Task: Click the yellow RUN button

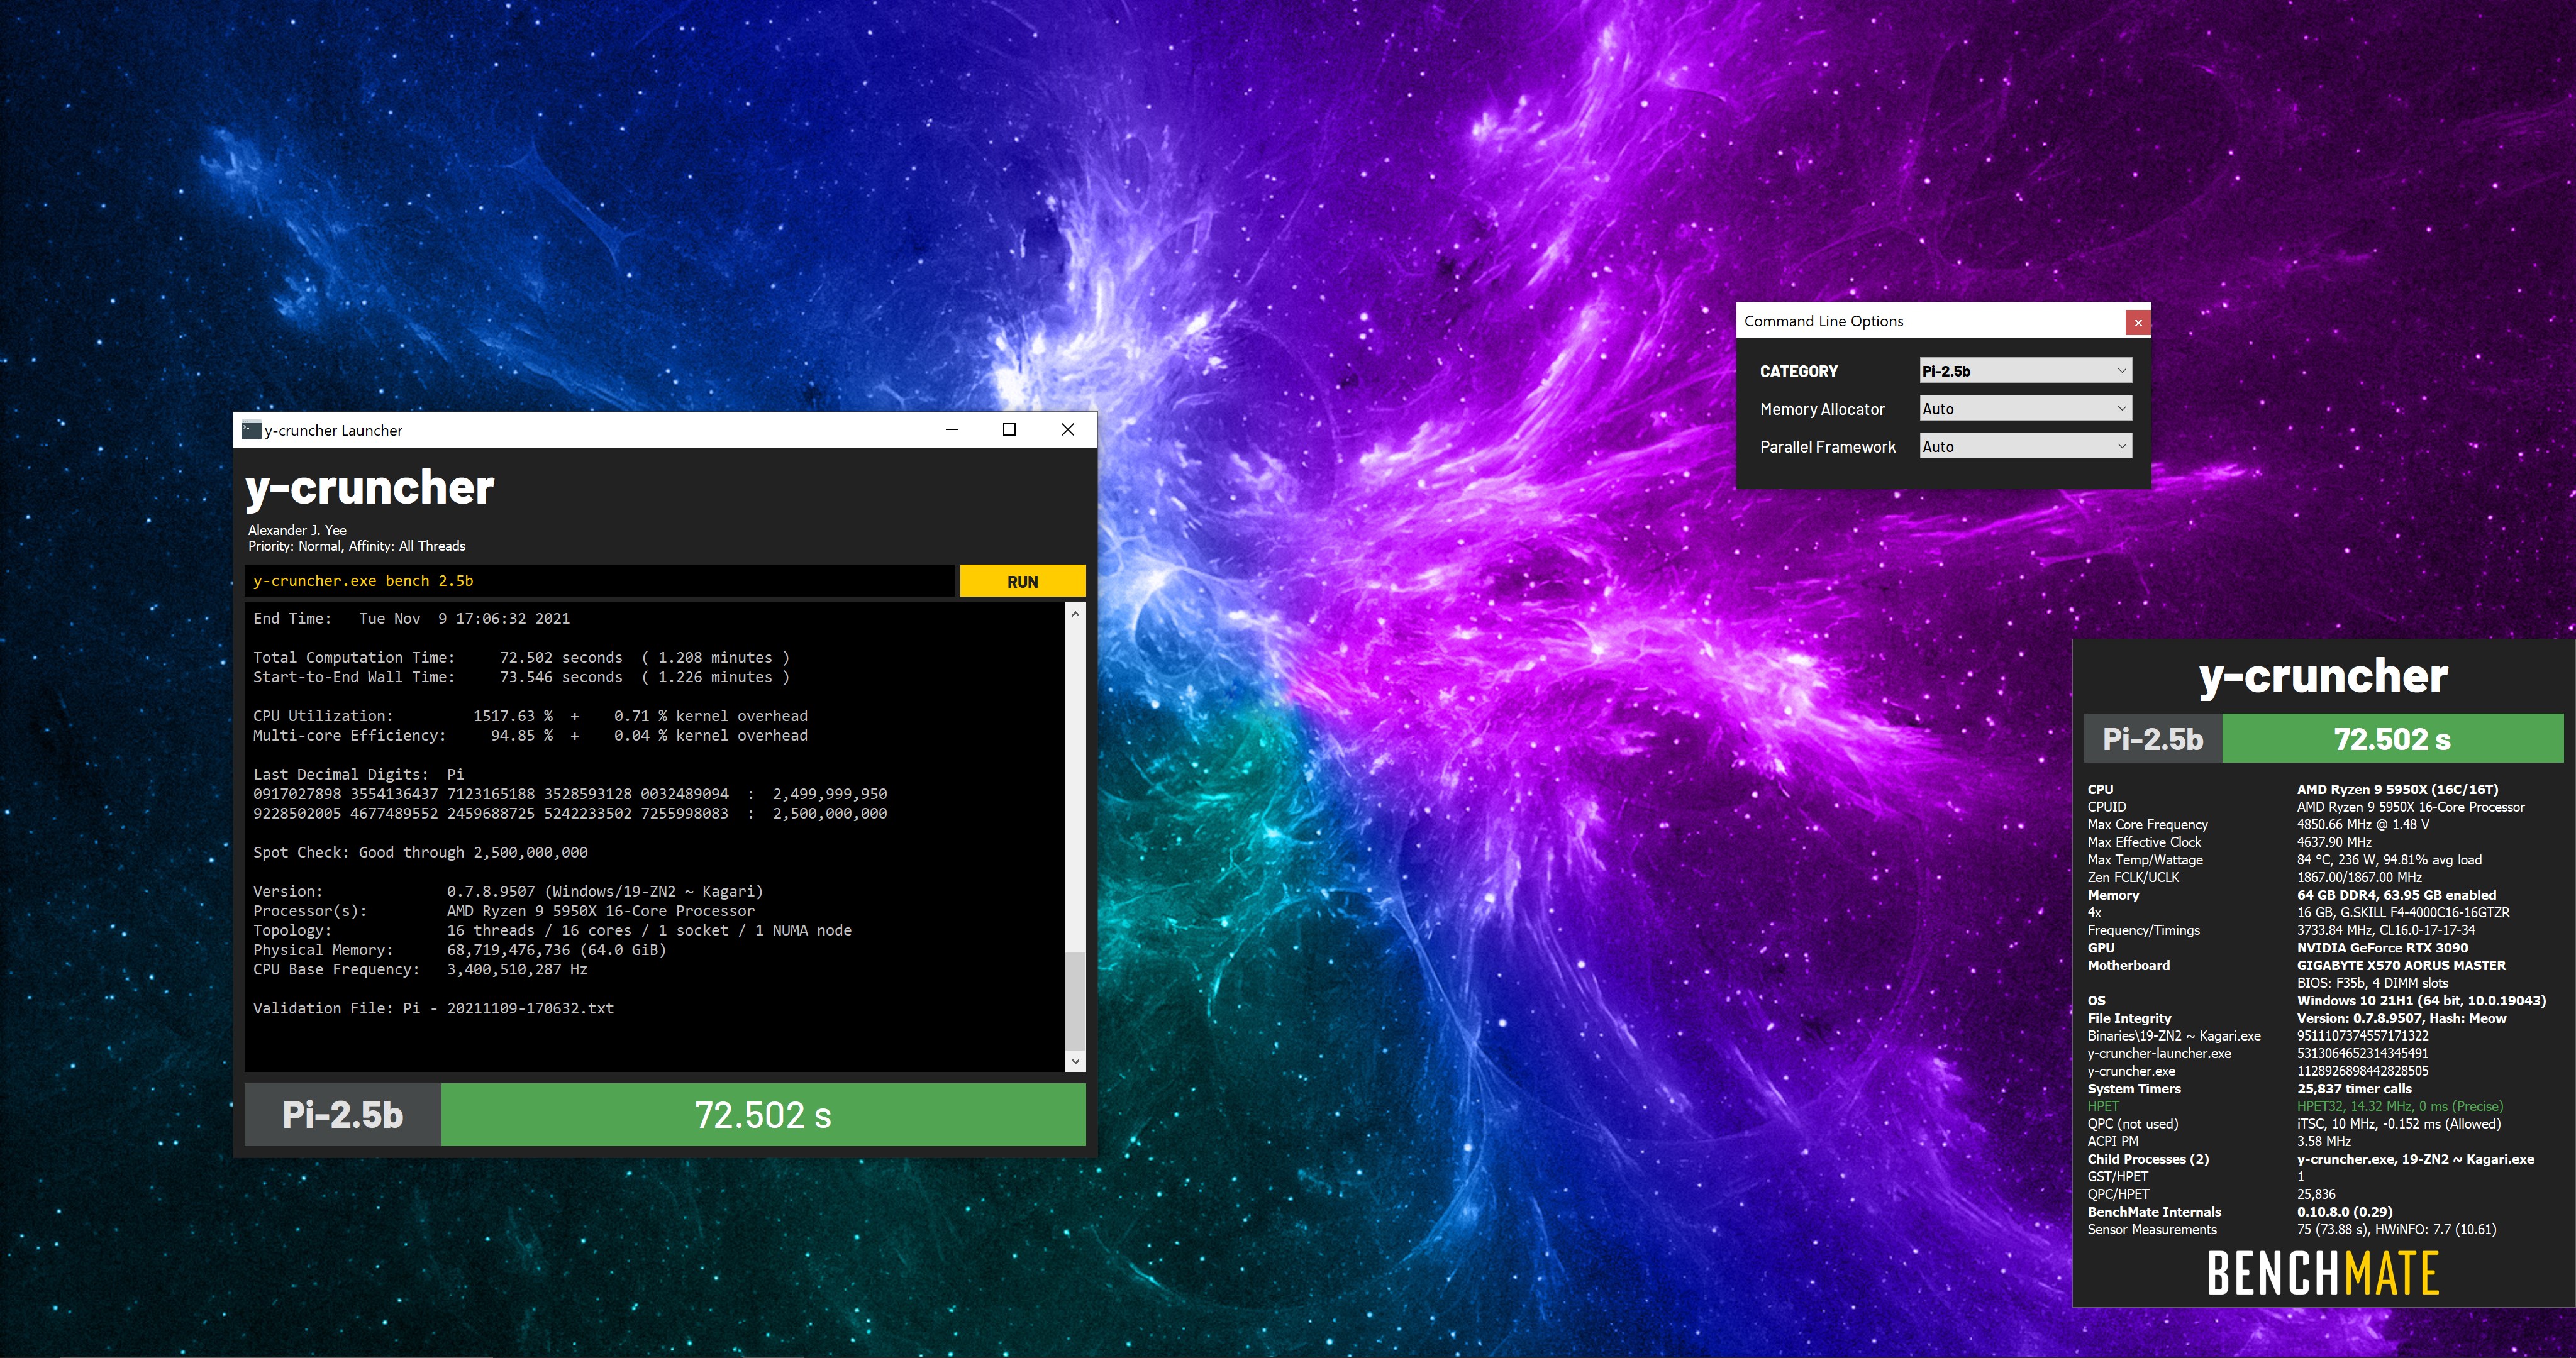Action: point(1022,581)
